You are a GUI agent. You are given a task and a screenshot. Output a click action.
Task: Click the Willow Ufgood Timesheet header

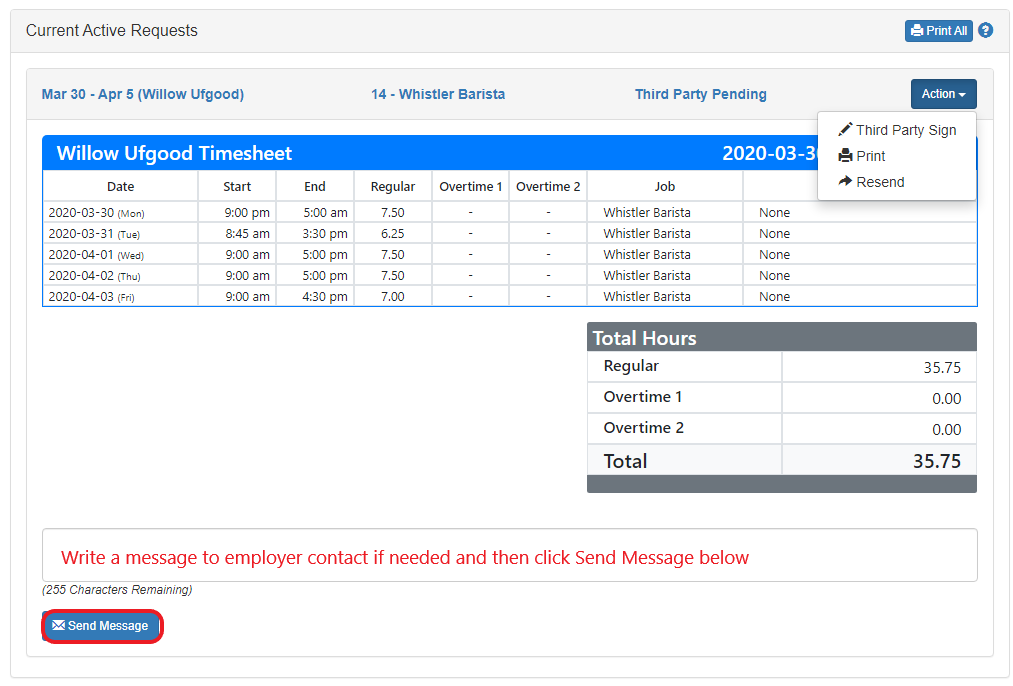[x=175, y=153]
